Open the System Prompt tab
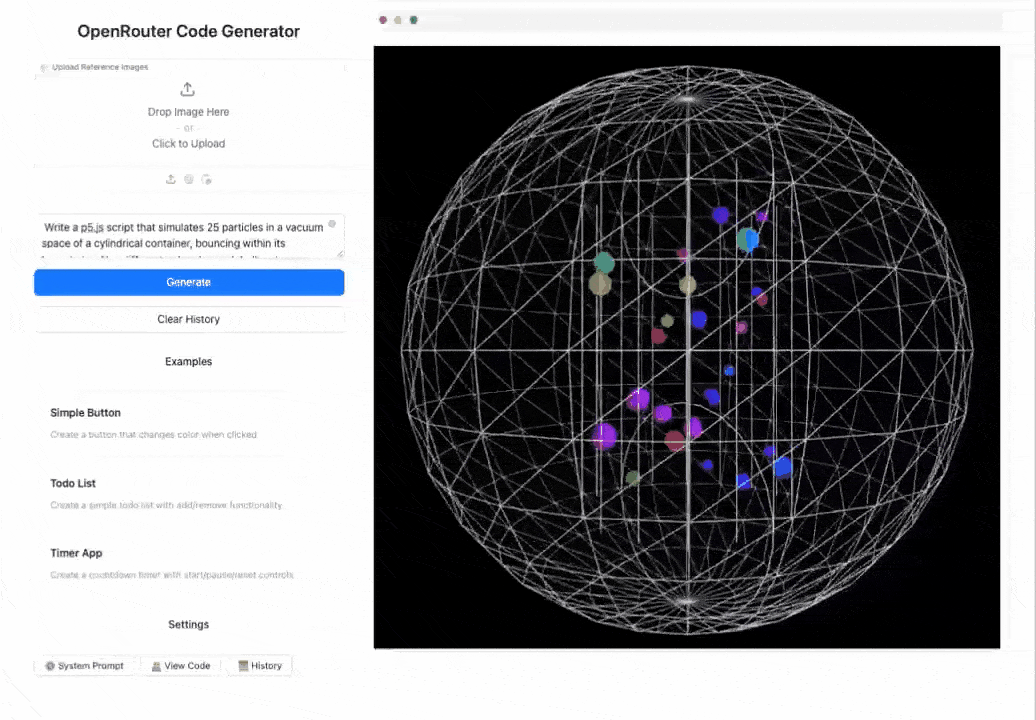 (85, 666)
